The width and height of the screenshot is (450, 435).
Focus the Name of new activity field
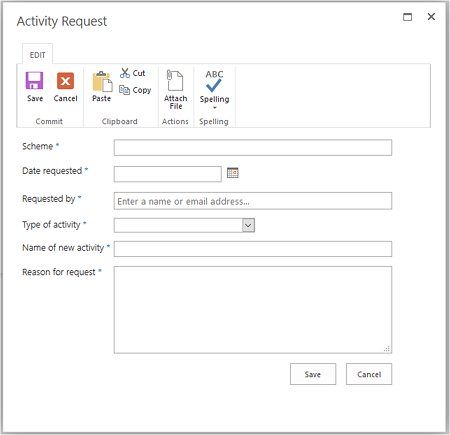(x=253, y=249)
